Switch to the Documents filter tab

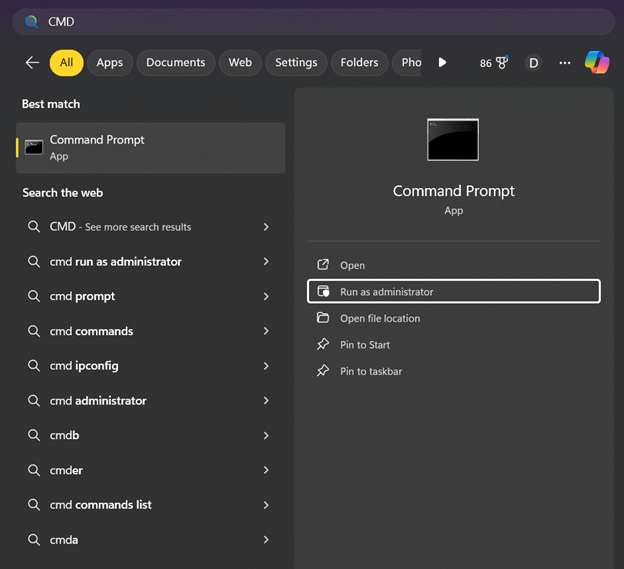[x=176, y=62]
